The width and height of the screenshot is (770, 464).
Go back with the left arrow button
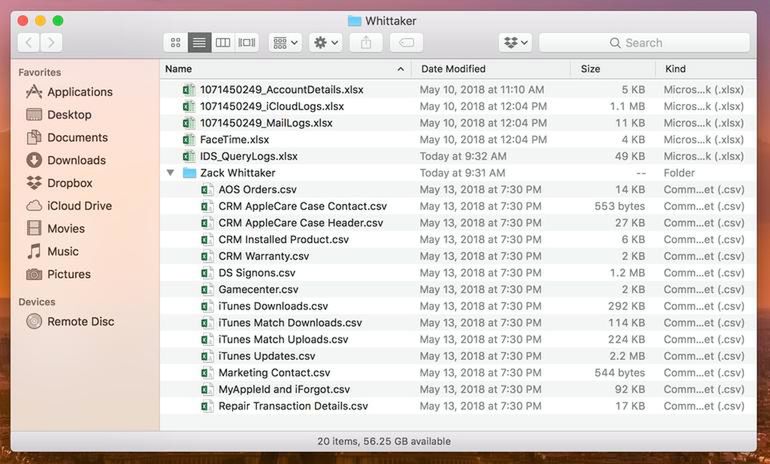click(x=28, y=43)
